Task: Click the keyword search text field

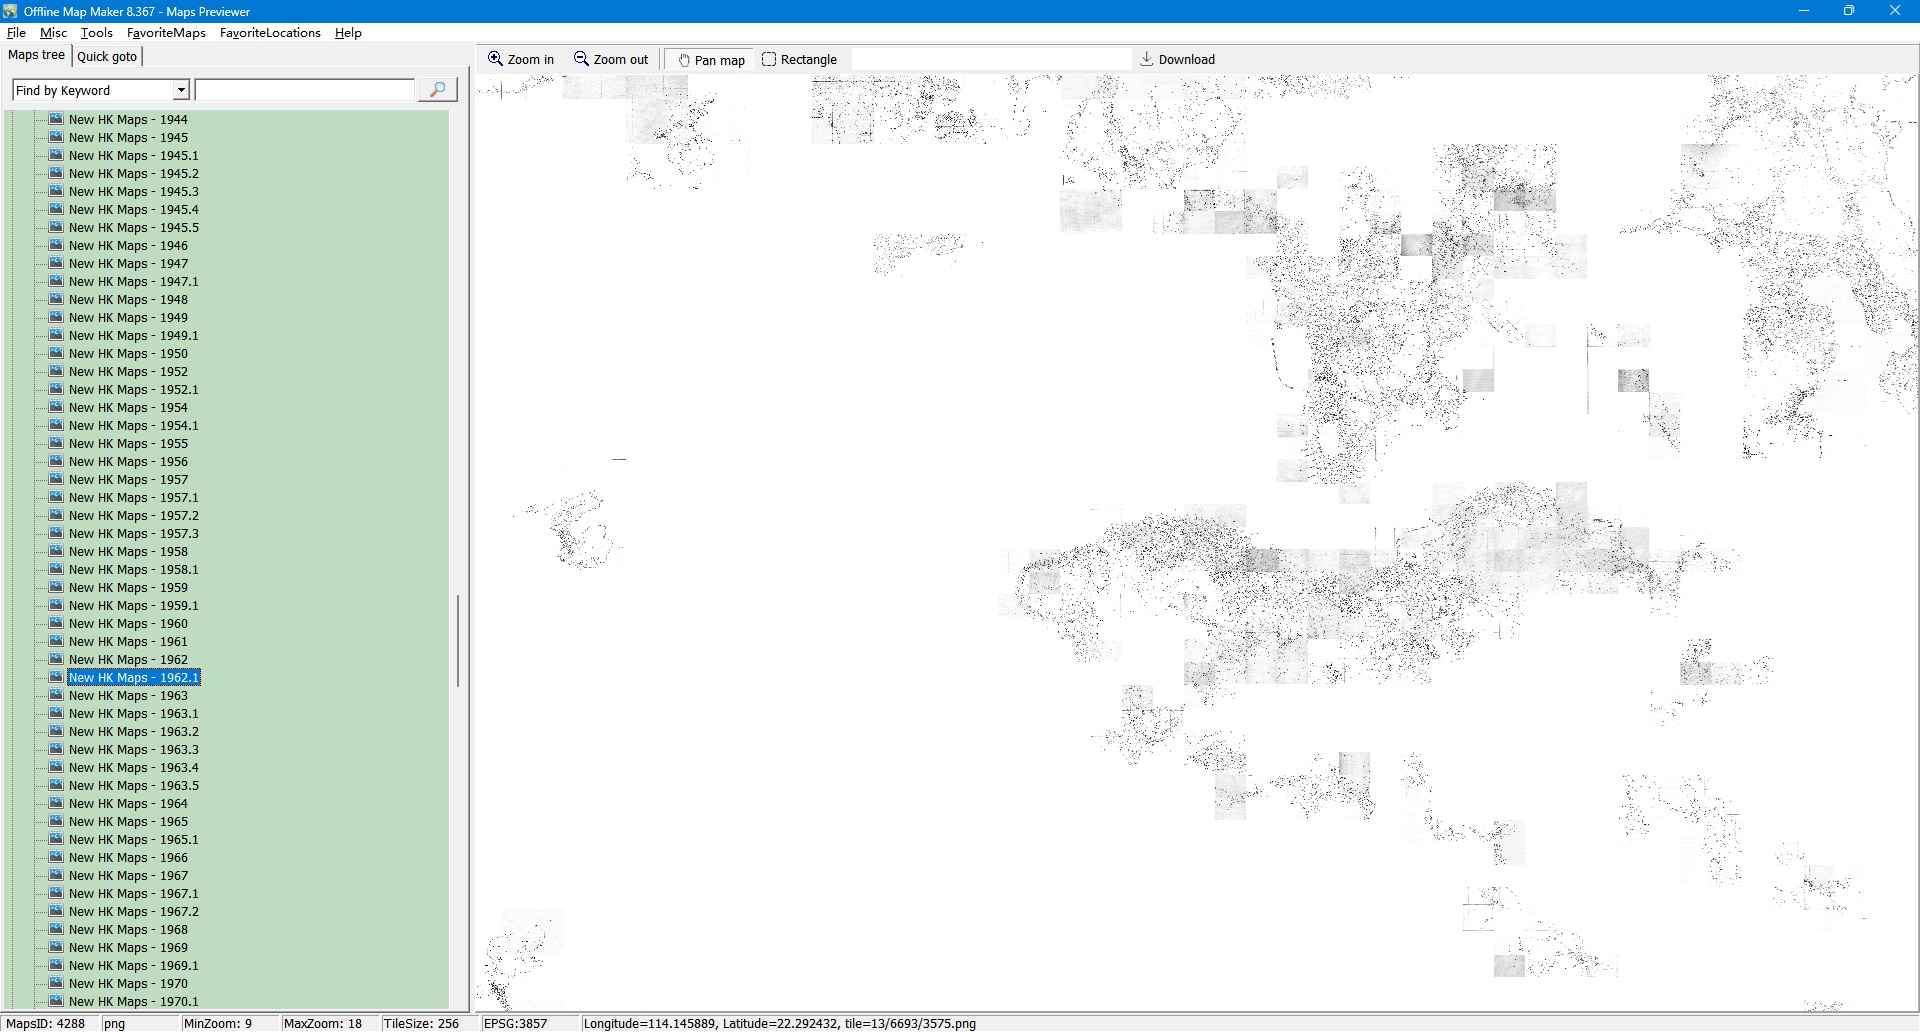Action: pyautogui.click(x=305, y=90)
